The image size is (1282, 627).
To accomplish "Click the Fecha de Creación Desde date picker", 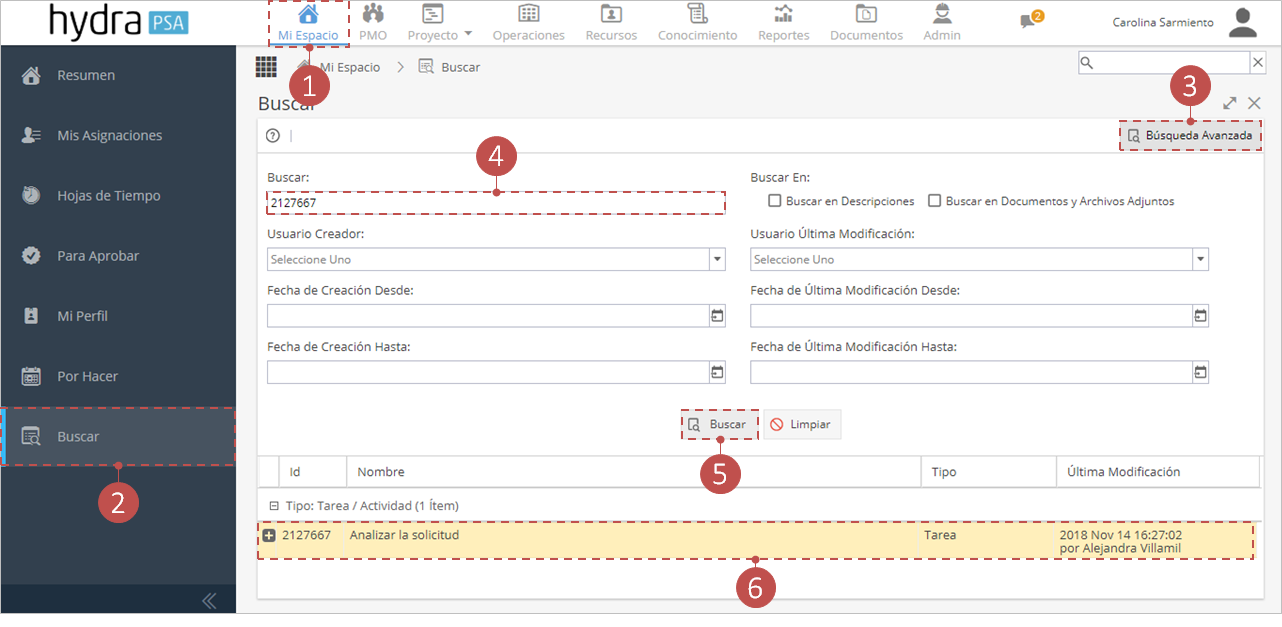I will click(x=717, y=315).
